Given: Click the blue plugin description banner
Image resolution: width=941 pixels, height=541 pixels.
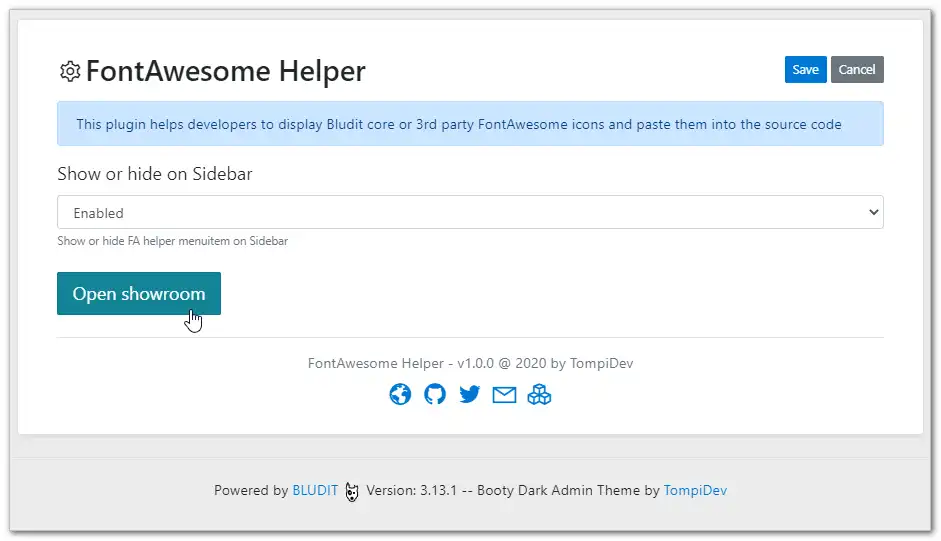Looking at the screenshot, I should click(x=470, y=124).
